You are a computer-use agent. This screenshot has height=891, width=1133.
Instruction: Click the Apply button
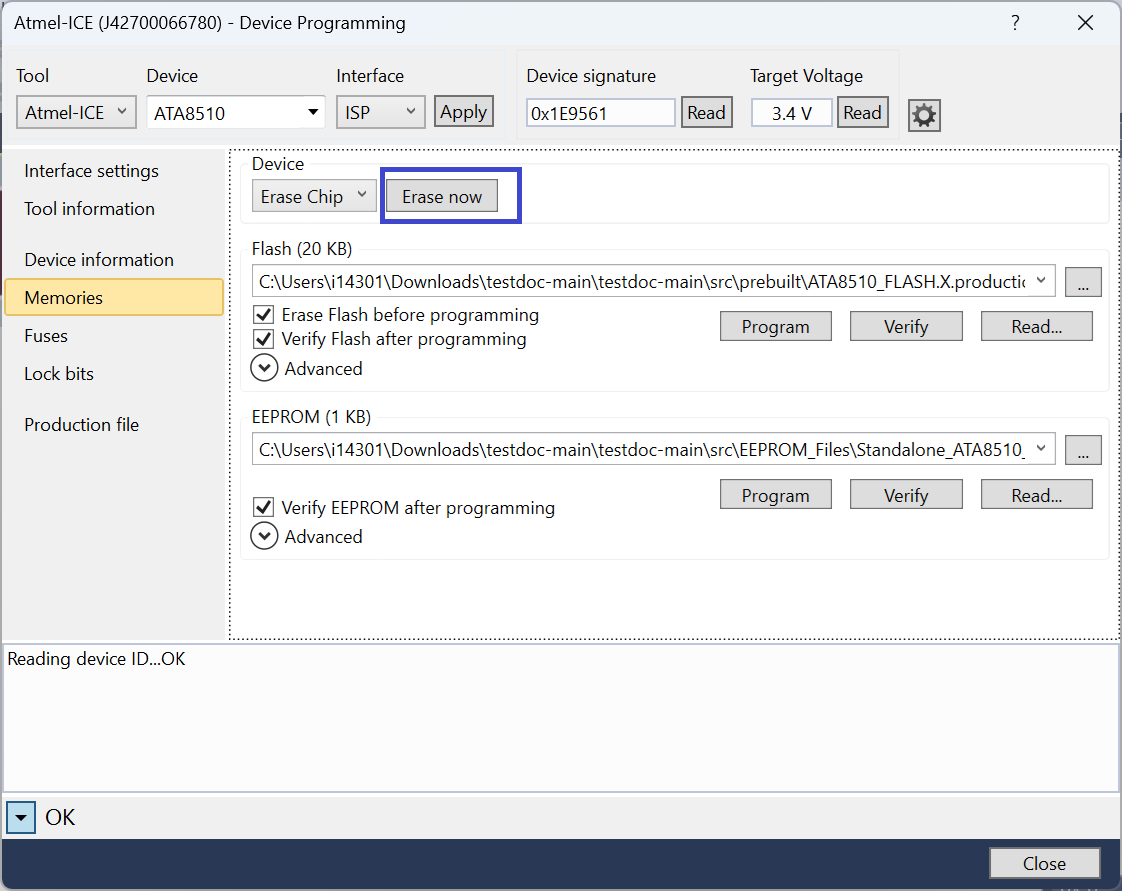coord(464,112)
